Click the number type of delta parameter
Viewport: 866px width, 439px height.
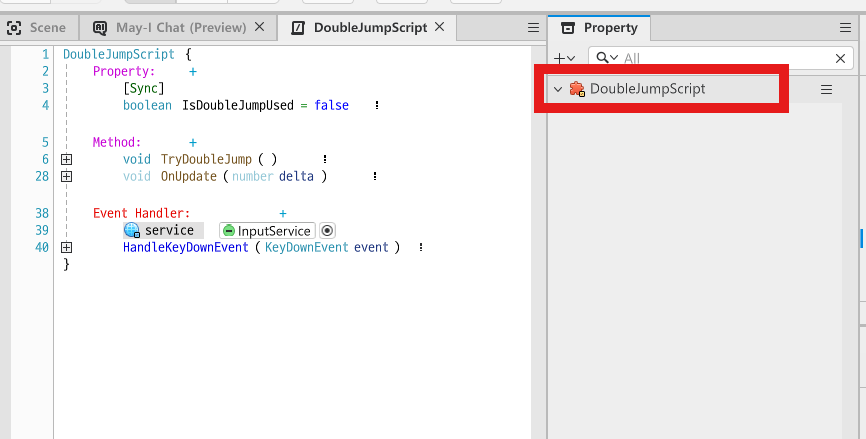252,176
